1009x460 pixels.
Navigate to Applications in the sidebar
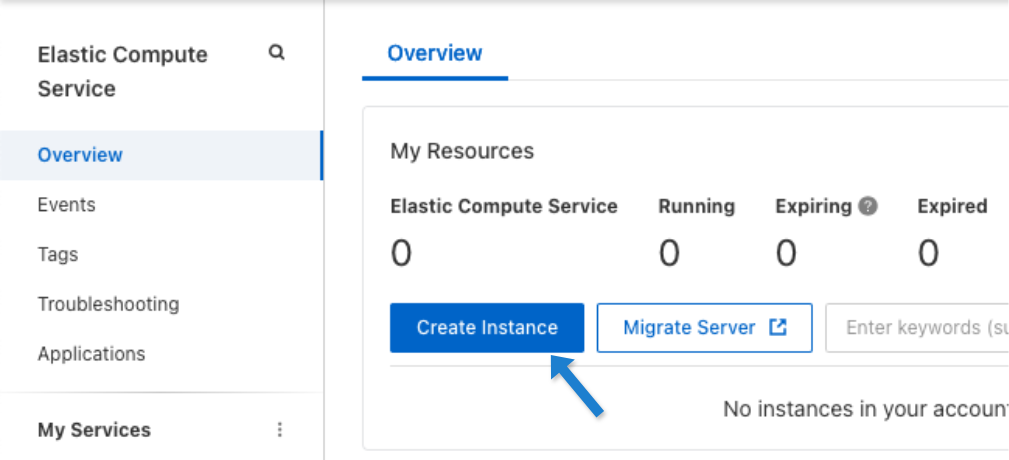(91, 354)
